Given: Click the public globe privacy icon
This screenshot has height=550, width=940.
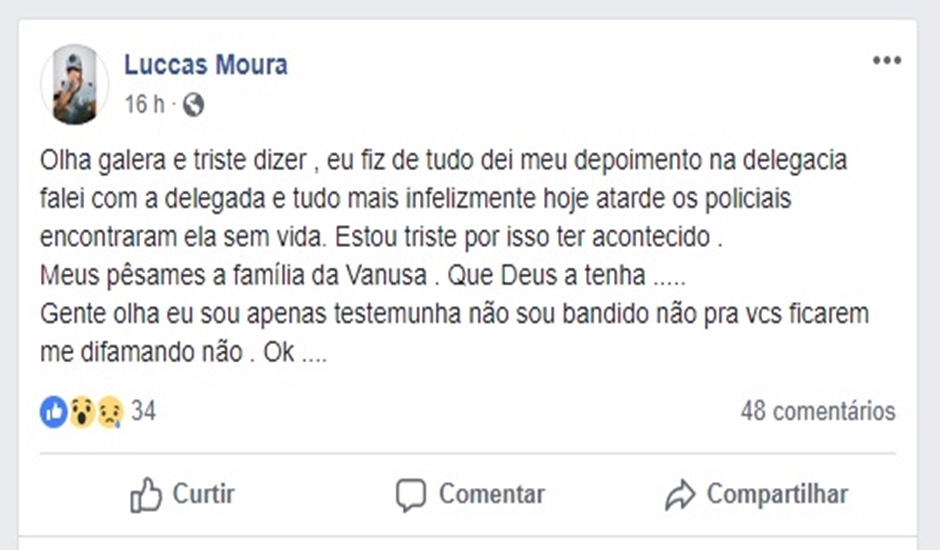Looking at the screenshot, I should 193,105.
